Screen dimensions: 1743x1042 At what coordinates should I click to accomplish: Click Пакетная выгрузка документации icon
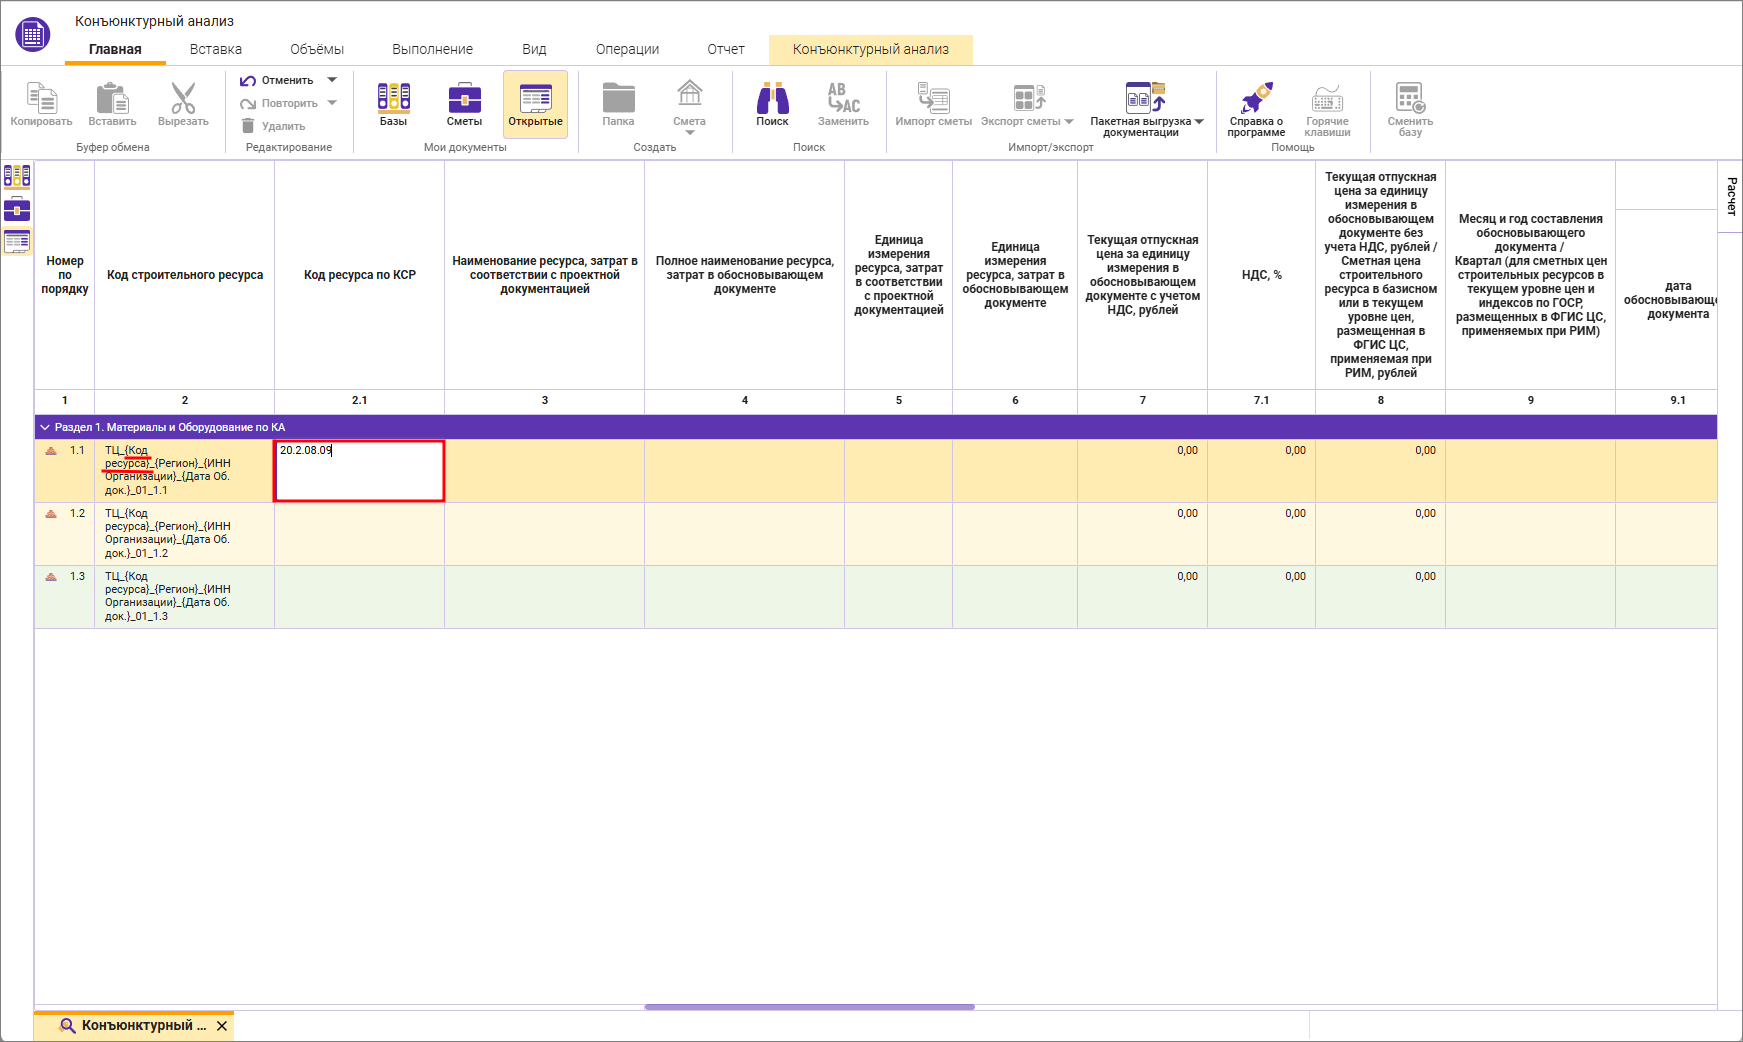coord(1144,99)
